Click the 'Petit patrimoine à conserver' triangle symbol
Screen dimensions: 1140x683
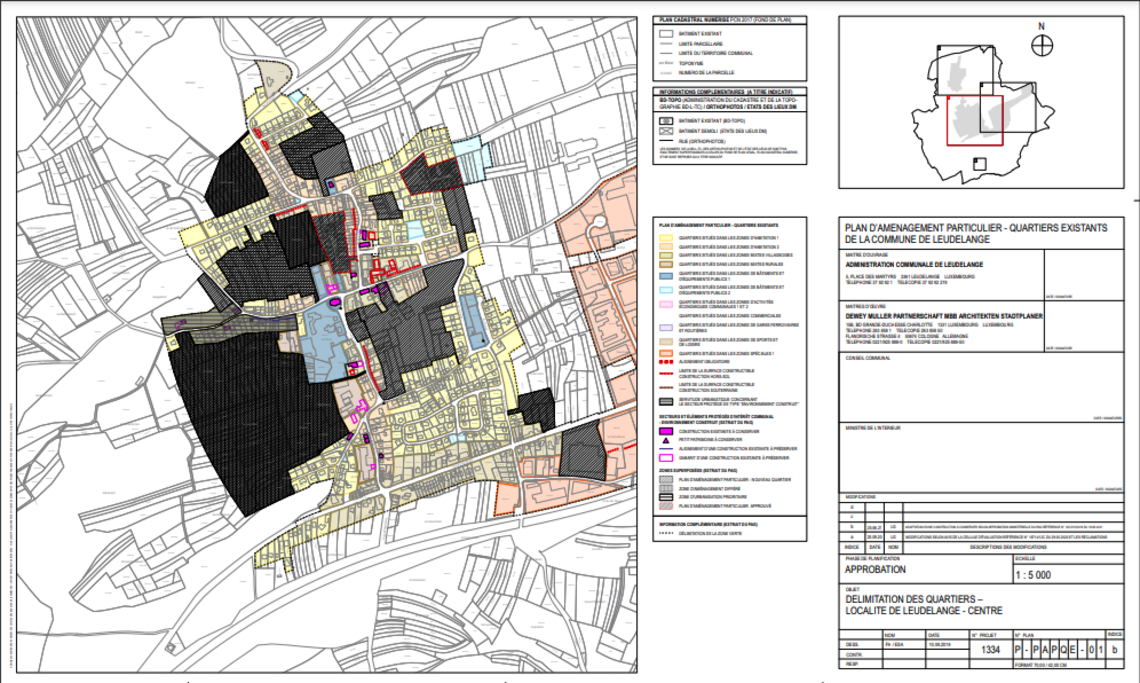(x=665, y=440)
